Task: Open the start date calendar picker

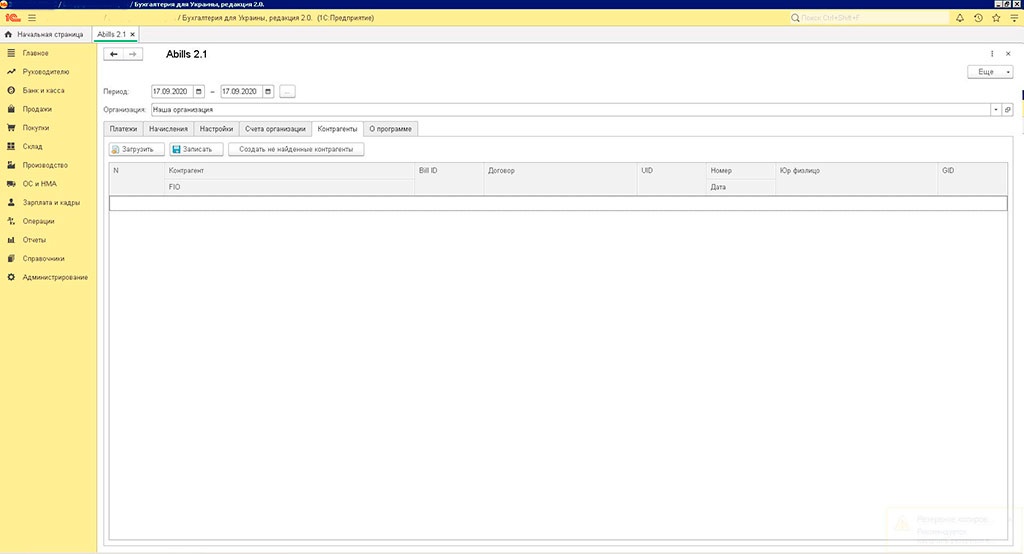Action: pyautogui.click(x=199, y=91)
